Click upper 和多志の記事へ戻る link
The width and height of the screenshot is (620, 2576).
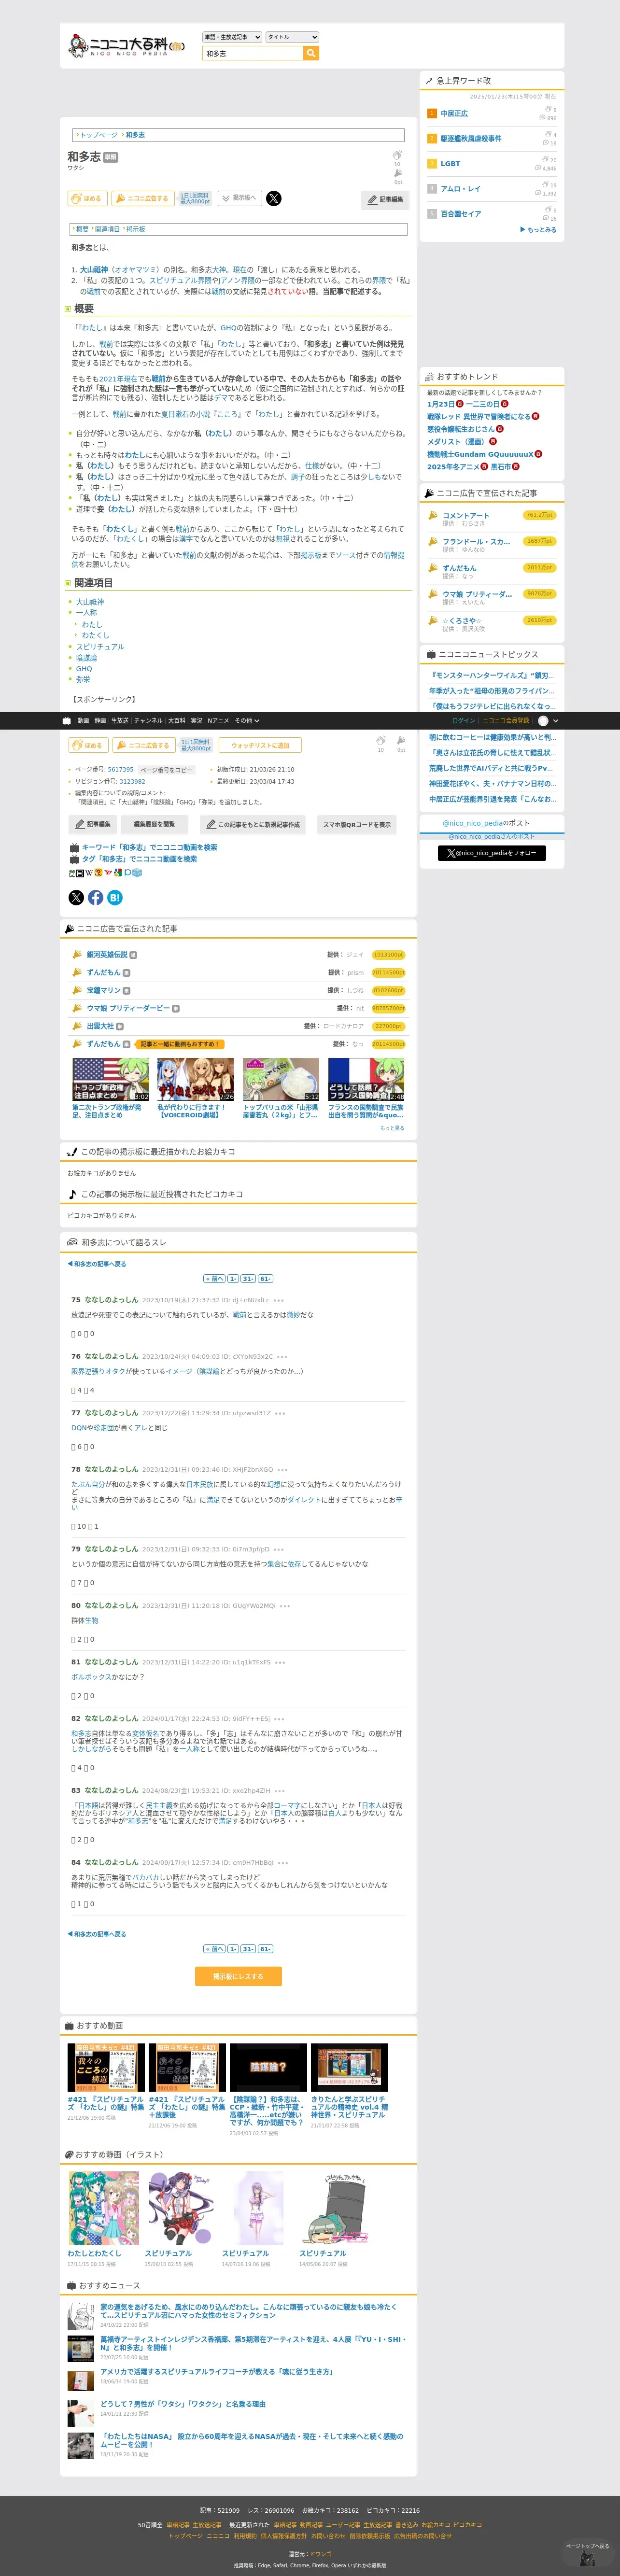coord(97,1264)
